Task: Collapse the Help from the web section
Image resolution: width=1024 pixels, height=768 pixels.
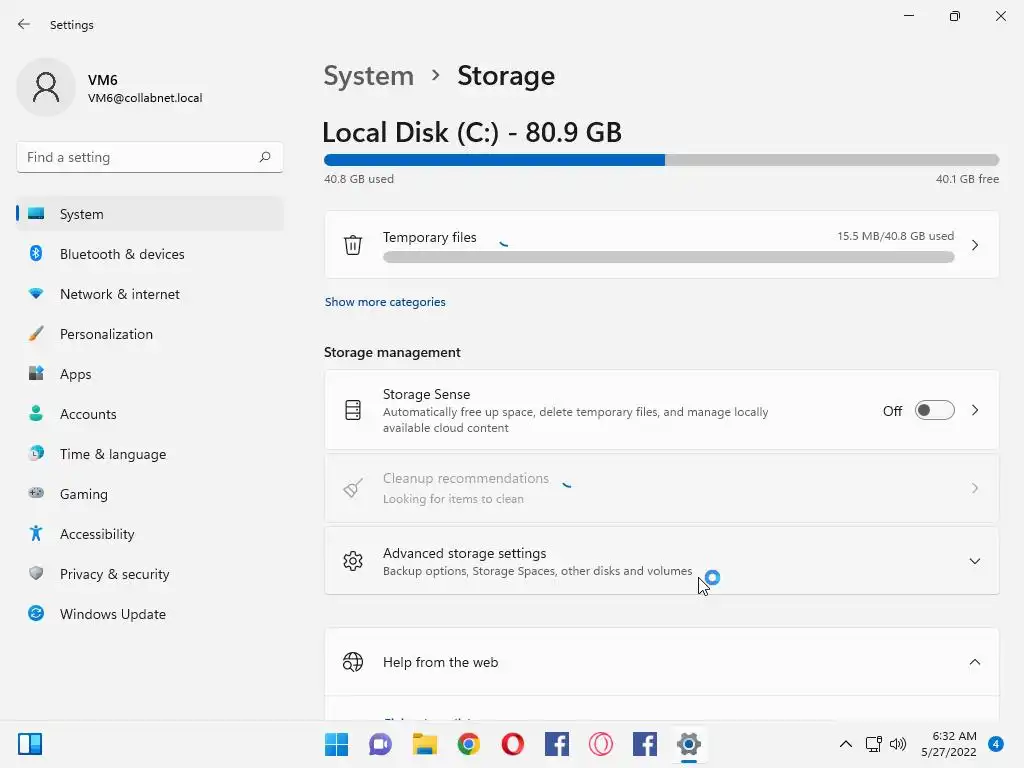Action: pos(975,662)
